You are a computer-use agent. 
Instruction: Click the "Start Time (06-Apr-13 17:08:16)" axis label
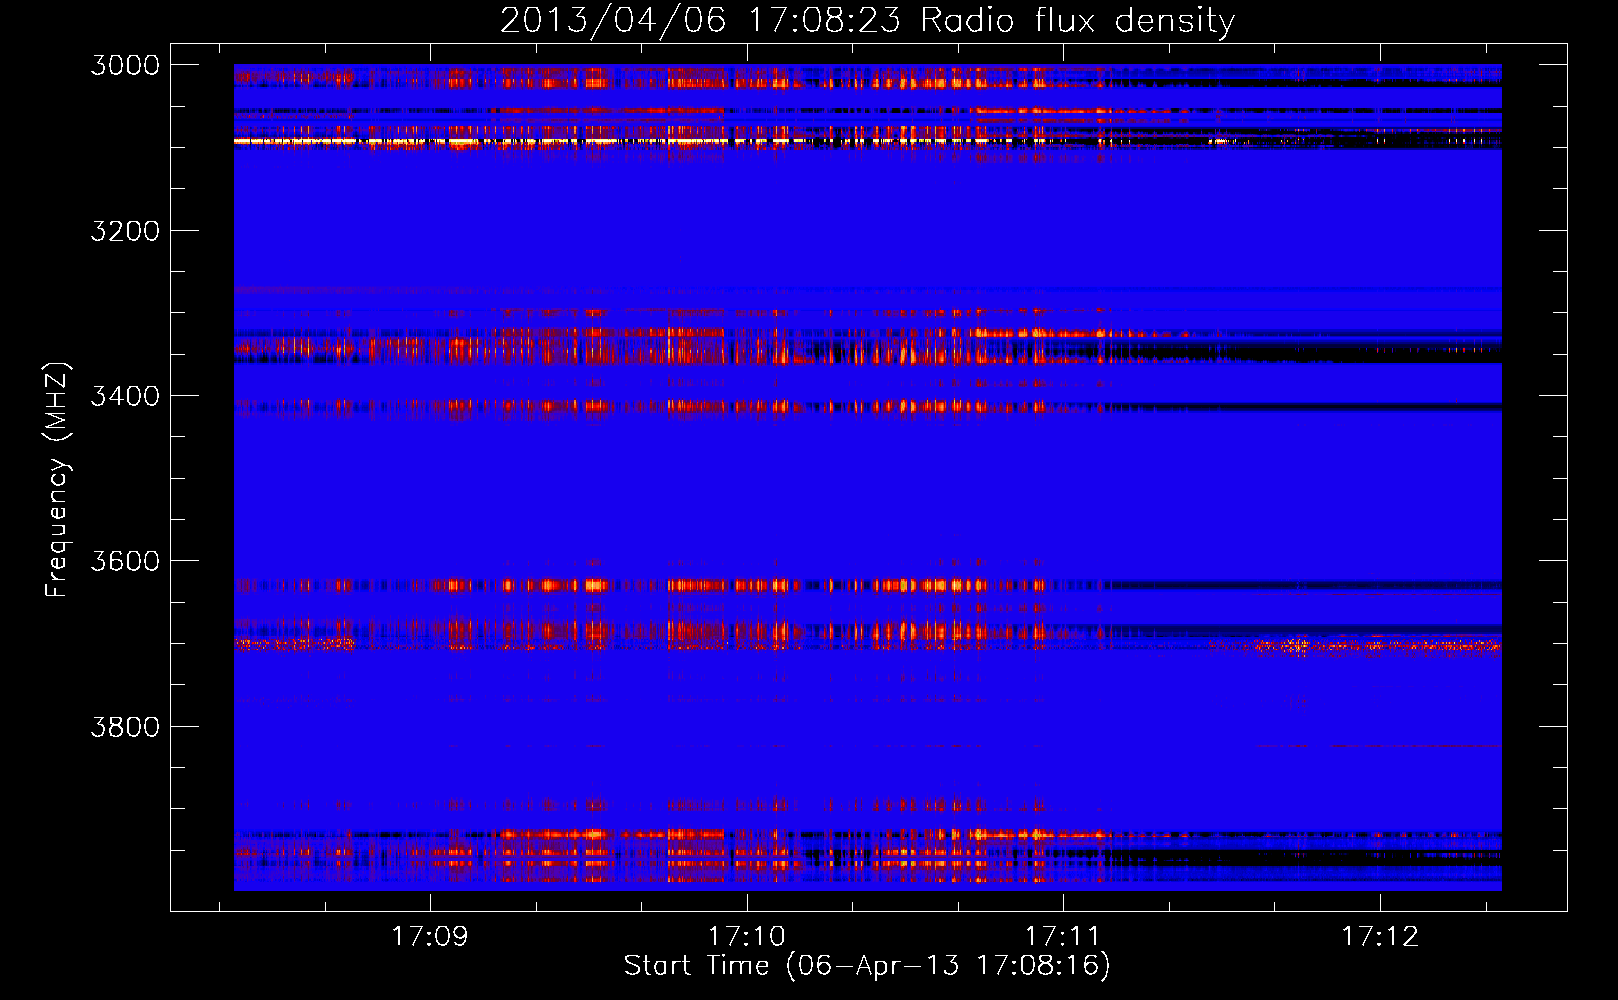pyautogui.click(x=867, y=966)
